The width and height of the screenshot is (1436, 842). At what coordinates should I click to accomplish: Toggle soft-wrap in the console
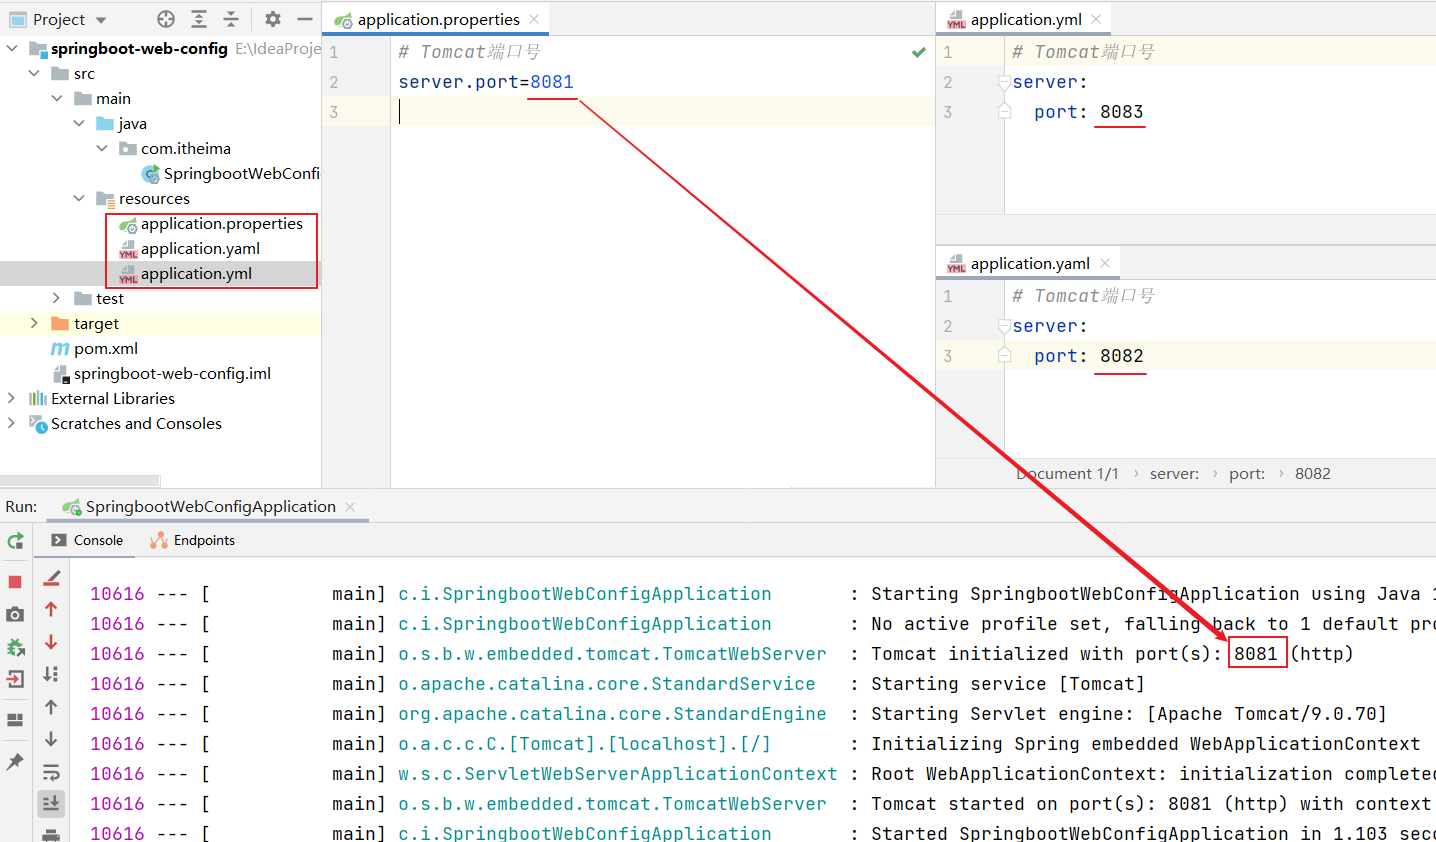[x=52, y=772]
